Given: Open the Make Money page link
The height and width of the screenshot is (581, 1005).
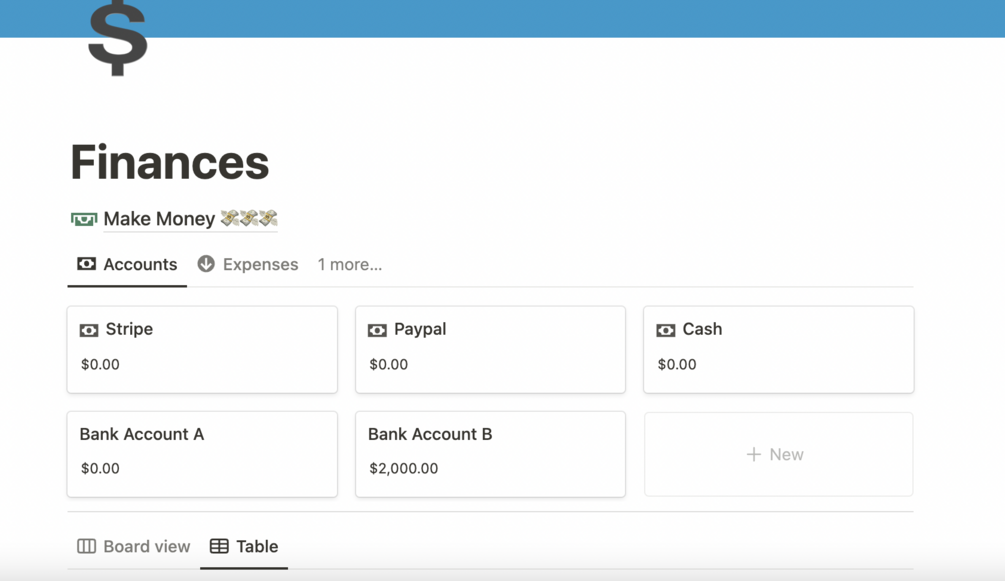Looking at the screenshot, I should tap(159, 219).
